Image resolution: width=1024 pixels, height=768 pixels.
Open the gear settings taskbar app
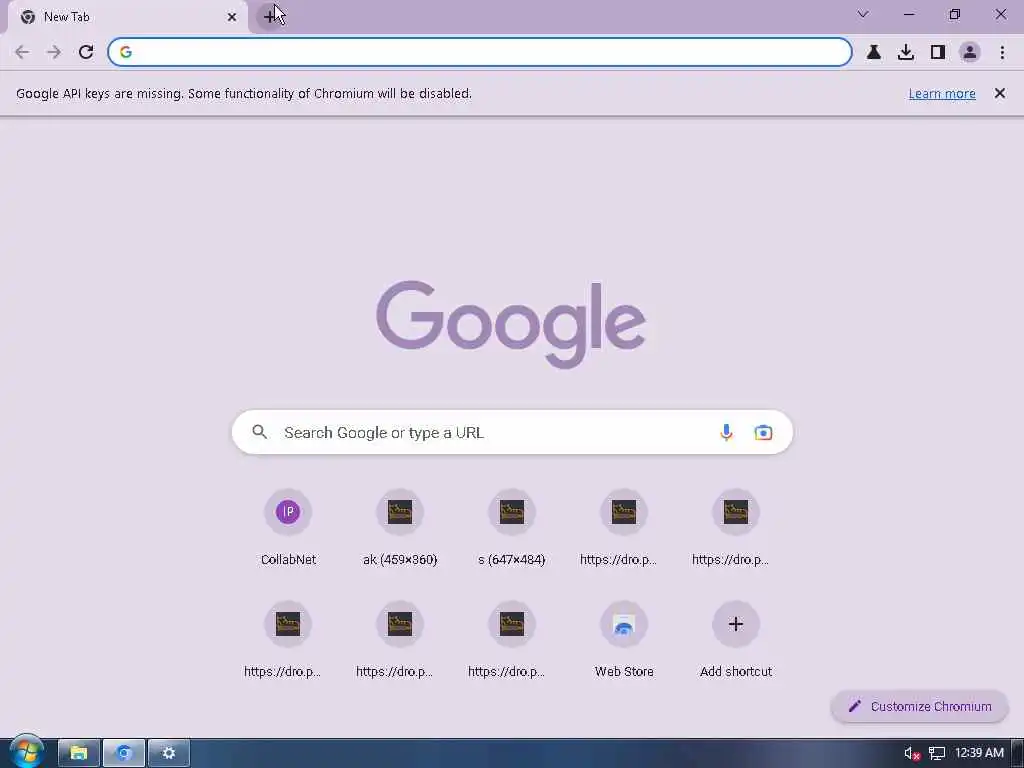click(169, 753)
